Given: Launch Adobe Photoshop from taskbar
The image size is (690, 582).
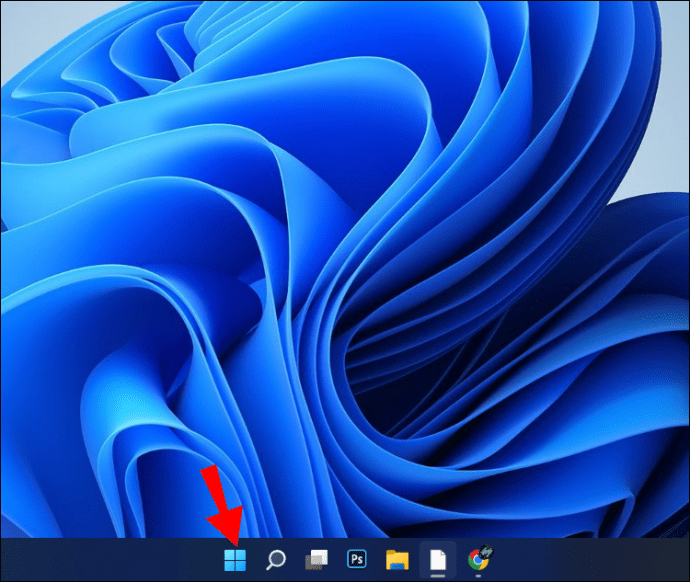Looking at the screenshot, I should pyautogui.click(x=357, y=559).
